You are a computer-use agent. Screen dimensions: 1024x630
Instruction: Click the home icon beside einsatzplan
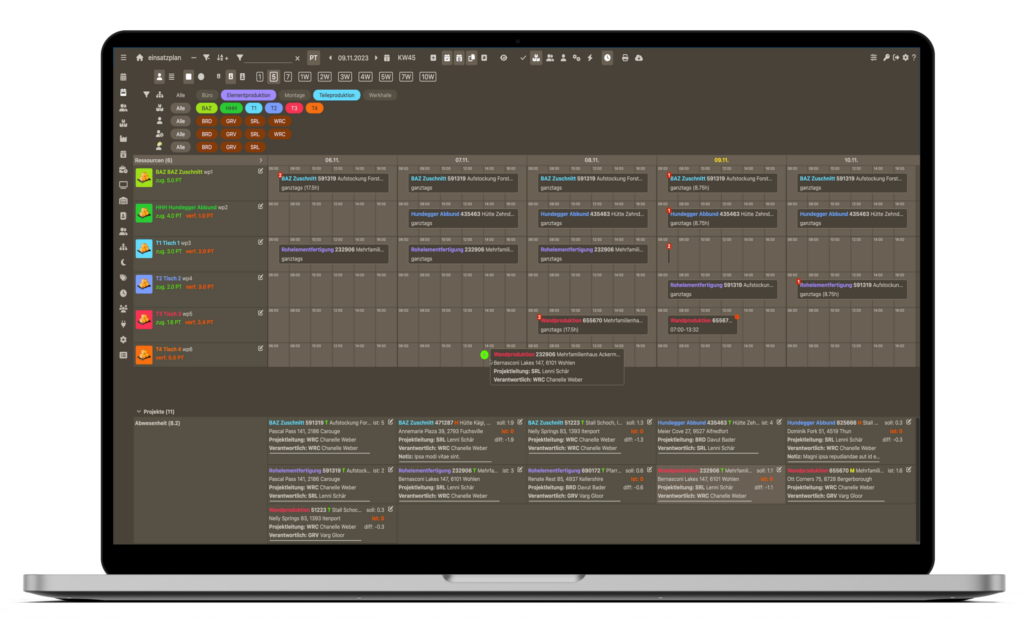coord(140,58)
